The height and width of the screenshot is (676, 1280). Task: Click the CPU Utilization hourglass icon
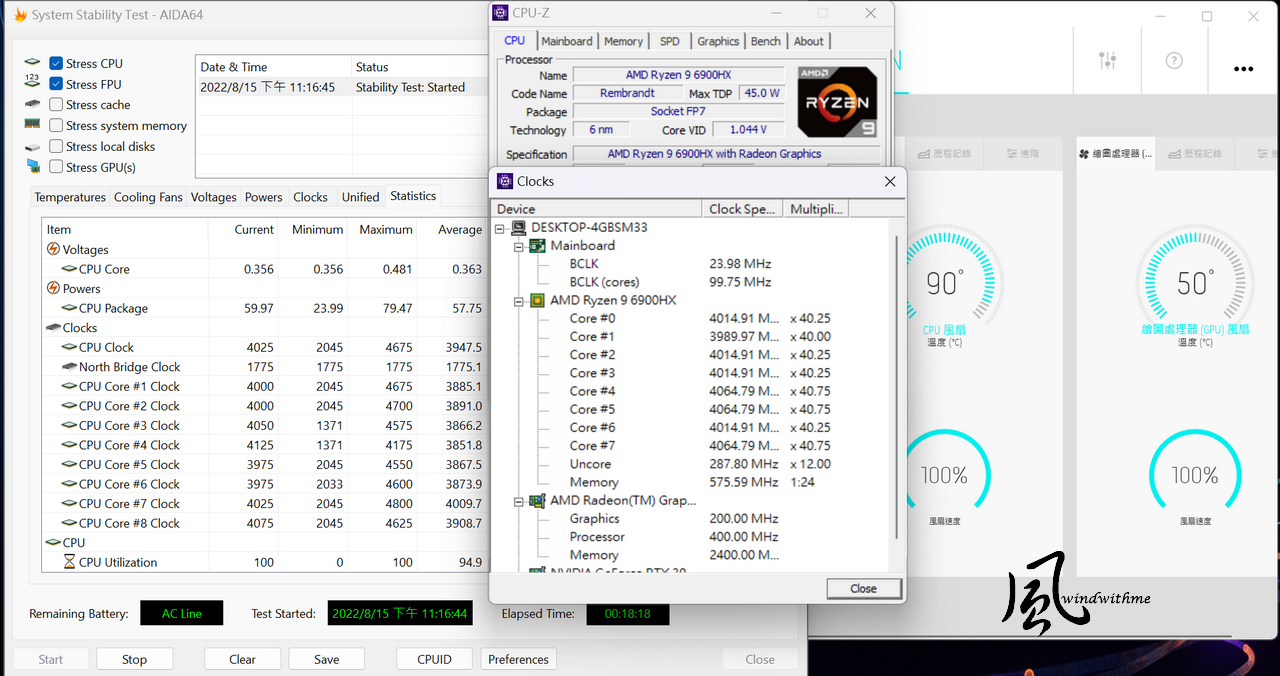point(69,562)
